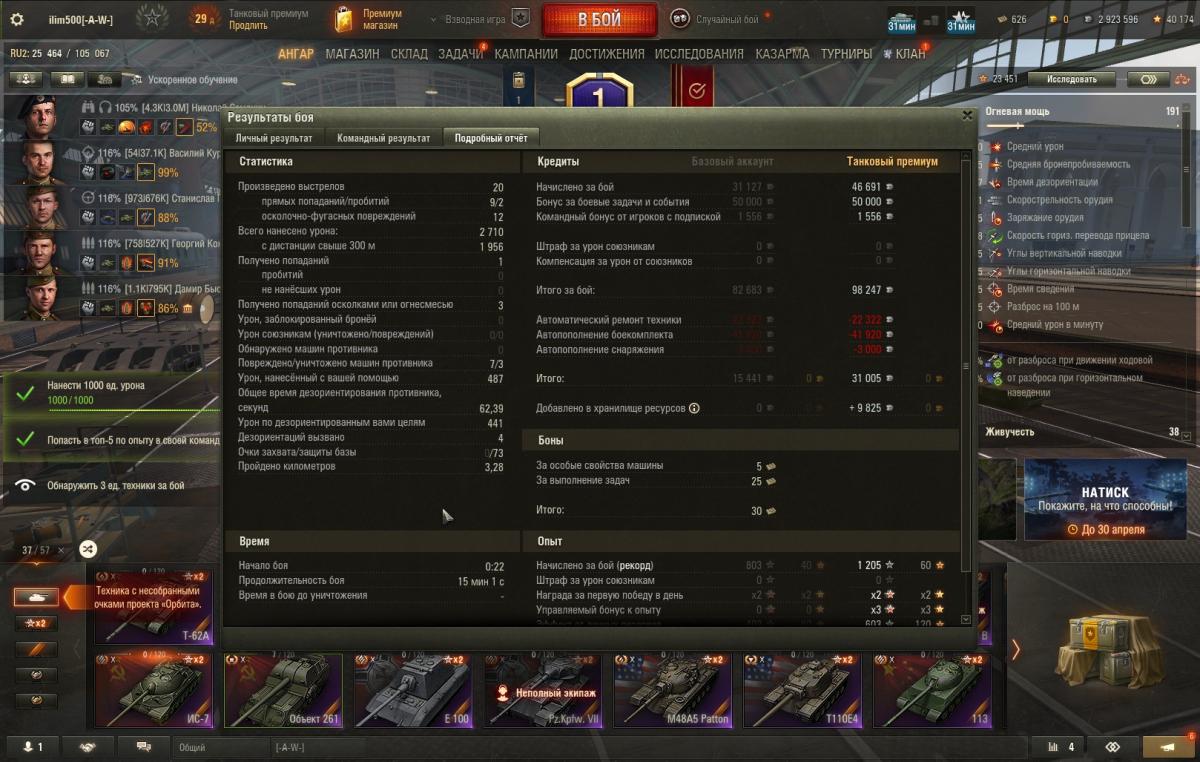Select the crew member Николай portrait
Image resolution: width=1200 pixels, height=762 pixels.
click(39, 118)
